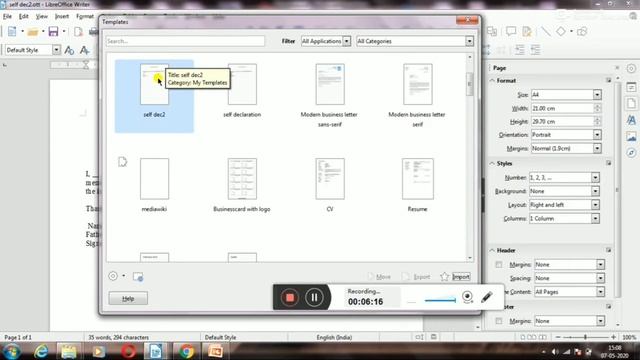
Task: Click the recorder volume level slider
Action: 440,300
